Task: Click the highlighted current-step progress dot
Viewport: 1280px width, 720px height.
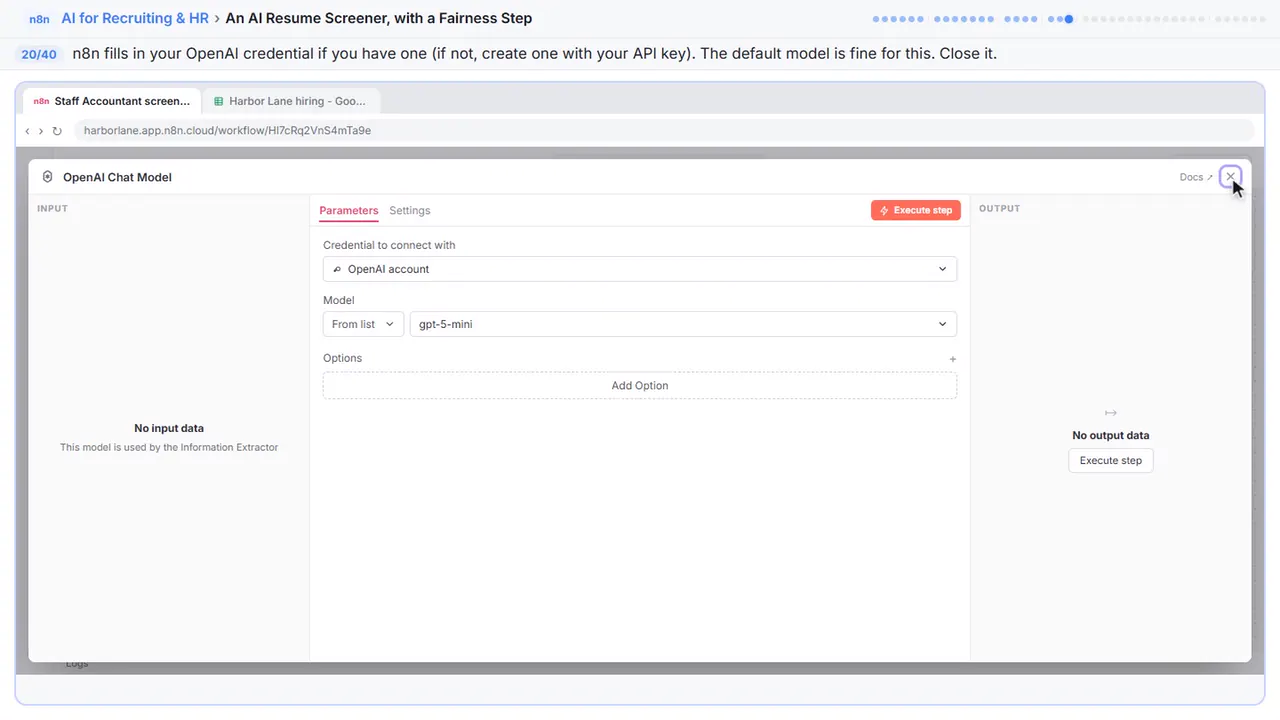Action: pyautogui.click(x=1069, y=19)
